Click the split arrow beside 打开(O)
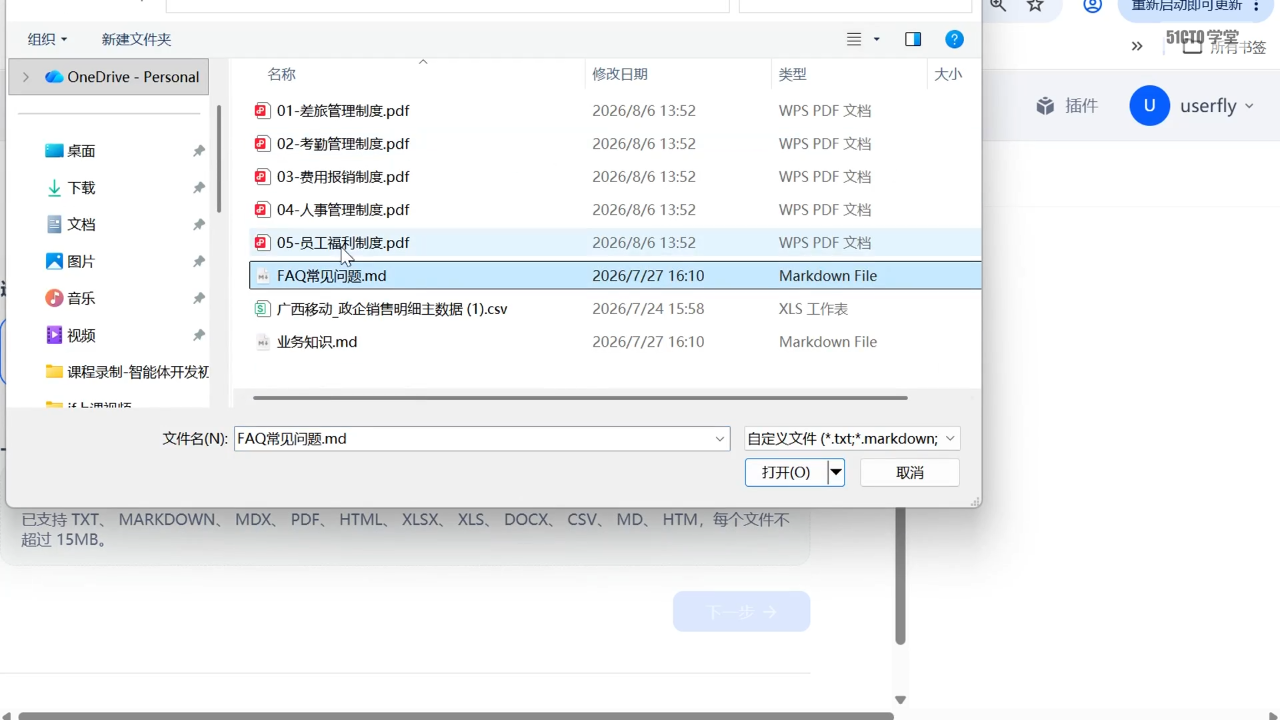The height and width of the screenshot is (720, 1280). click(x=836, y=472)
